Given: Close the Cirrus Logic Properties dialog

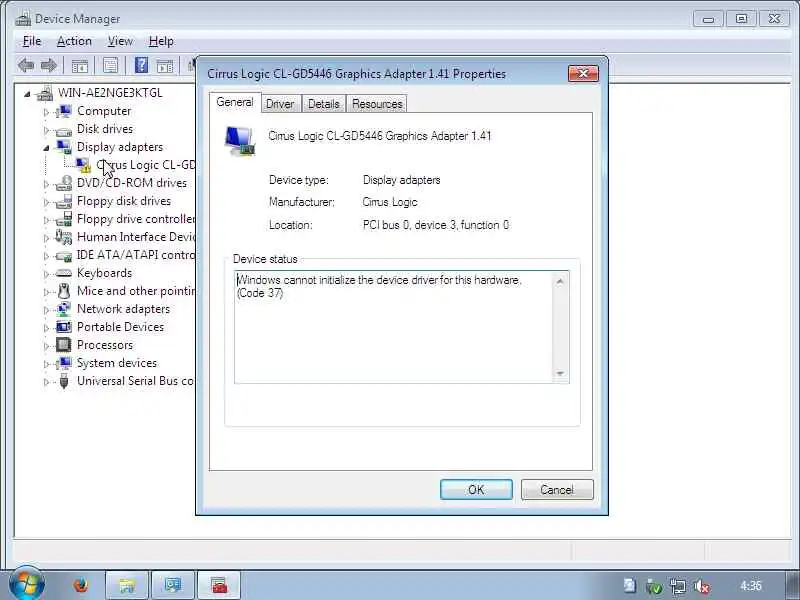Looking at the screenshot, I should click(x=583, y=73).
